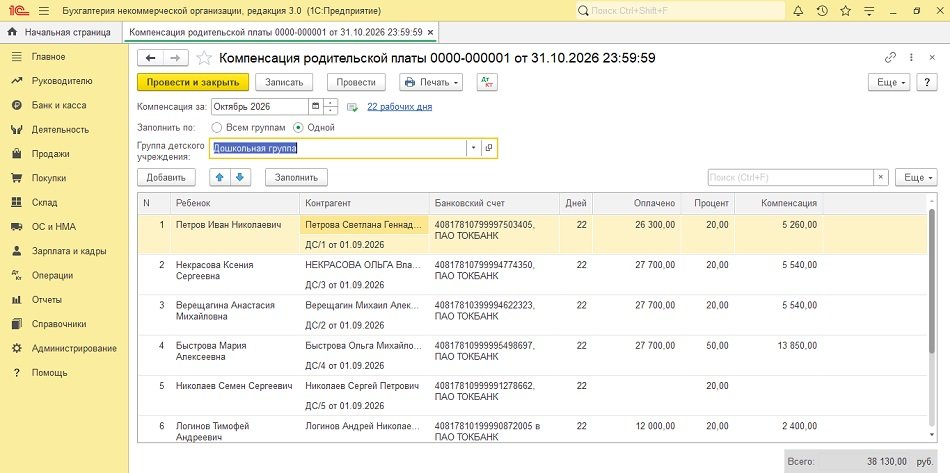Open Главное section in sidebar

pos(48,57)
